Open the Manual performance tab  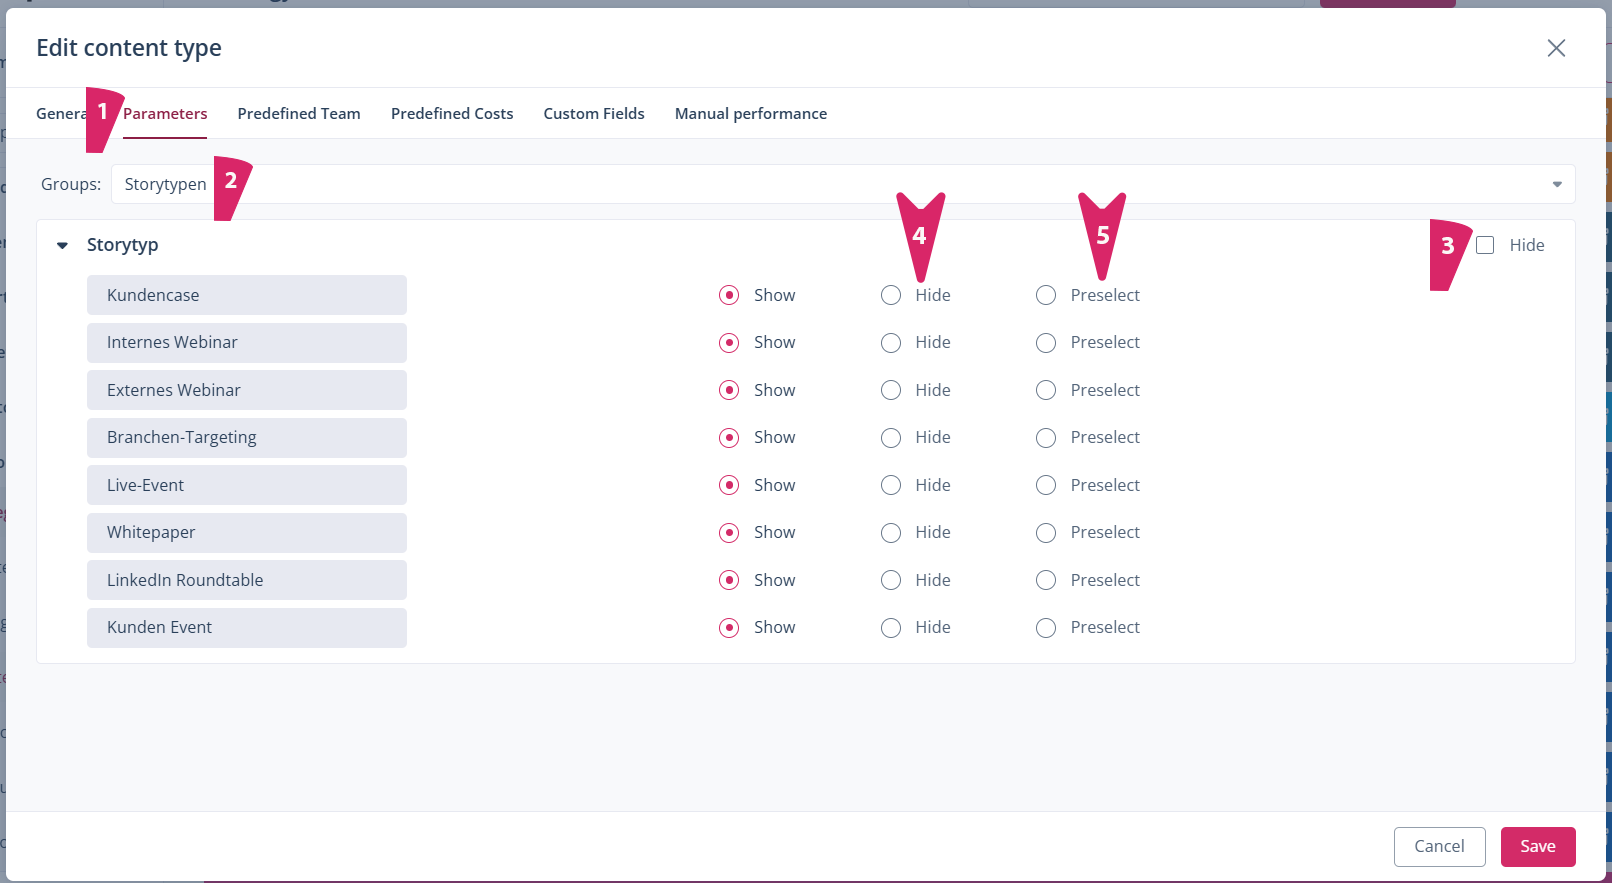(x=750, y=114)
